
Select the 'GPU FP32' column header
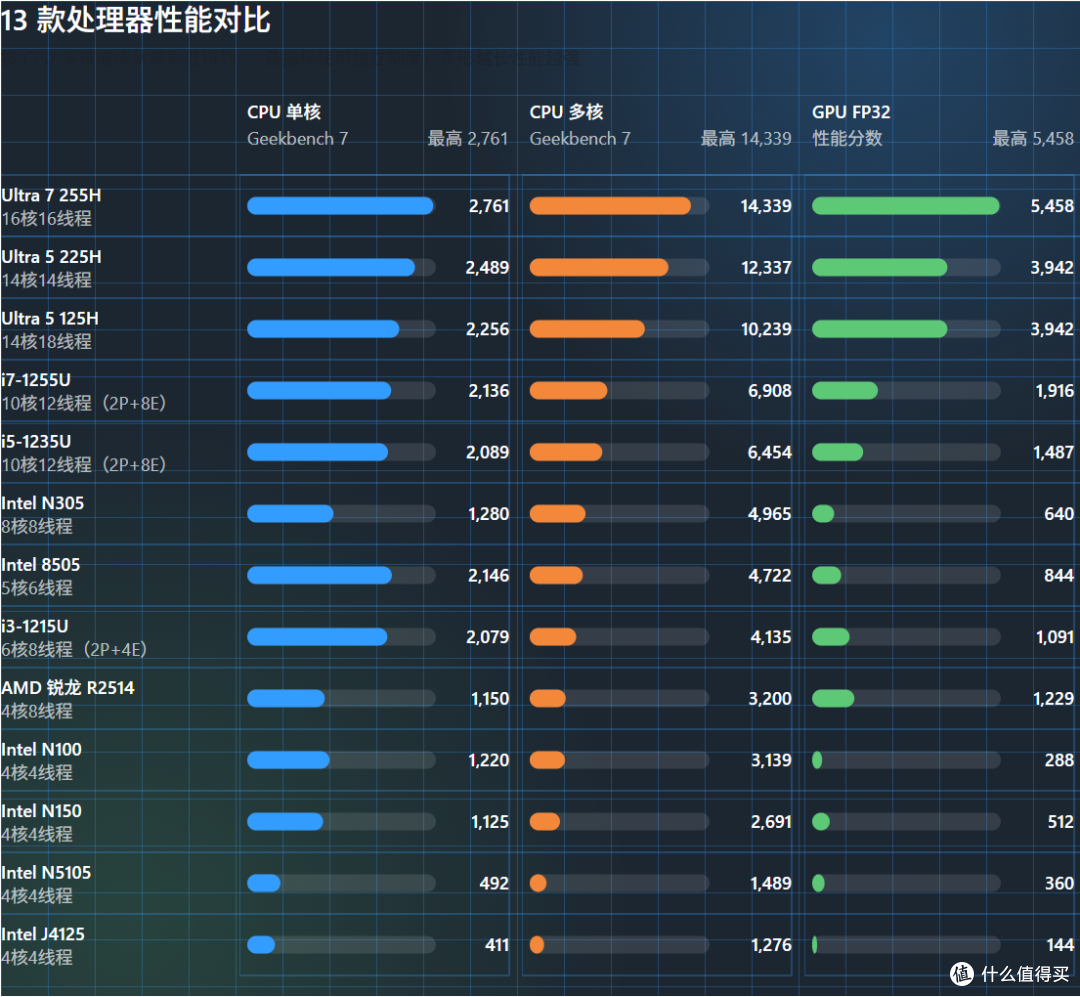pyautogui.click(x=851, y=112)
